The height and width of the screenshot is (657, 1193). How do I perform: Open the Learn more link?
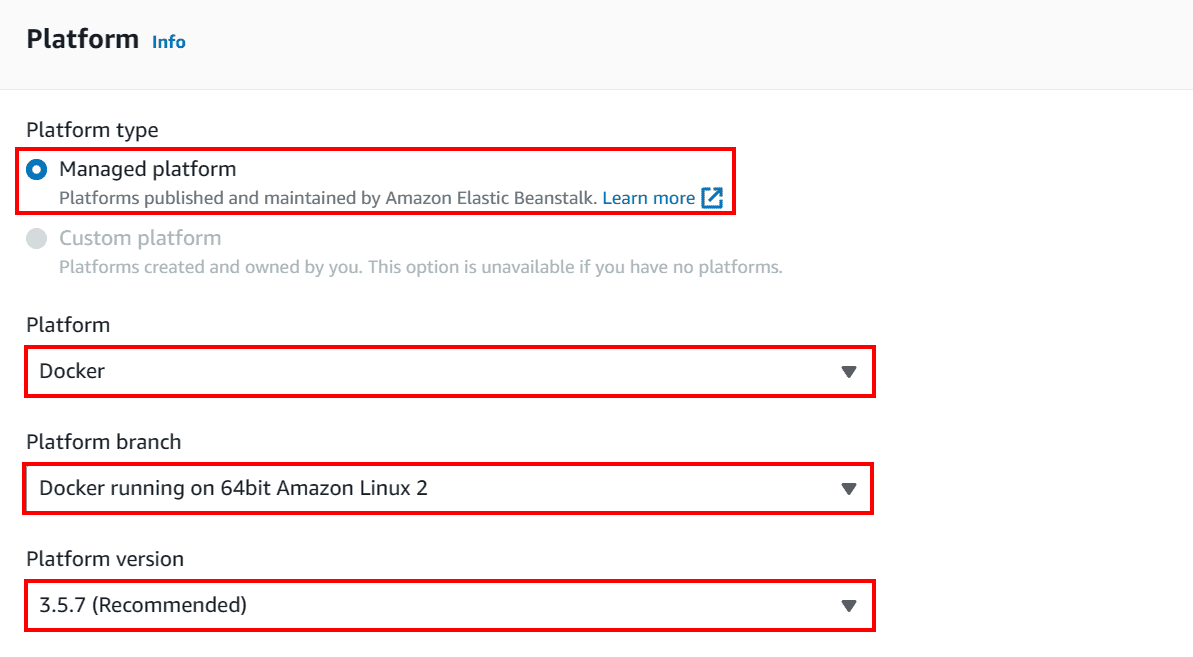point(648,198)
